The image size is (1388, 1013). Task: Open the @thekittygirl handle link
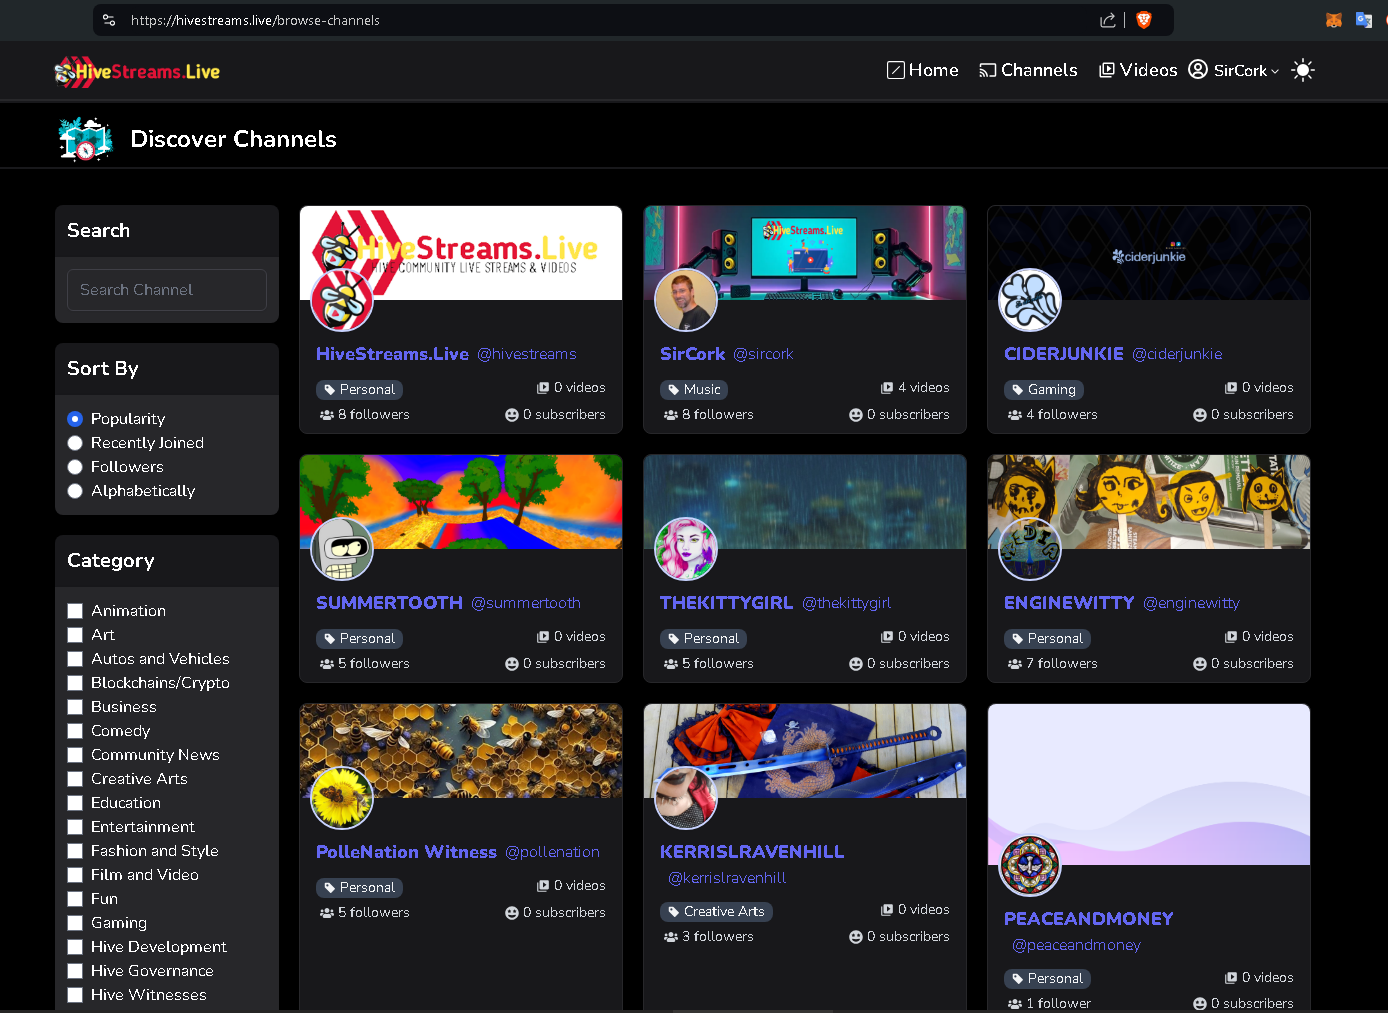pyautogui.click(x=846, y=603)
